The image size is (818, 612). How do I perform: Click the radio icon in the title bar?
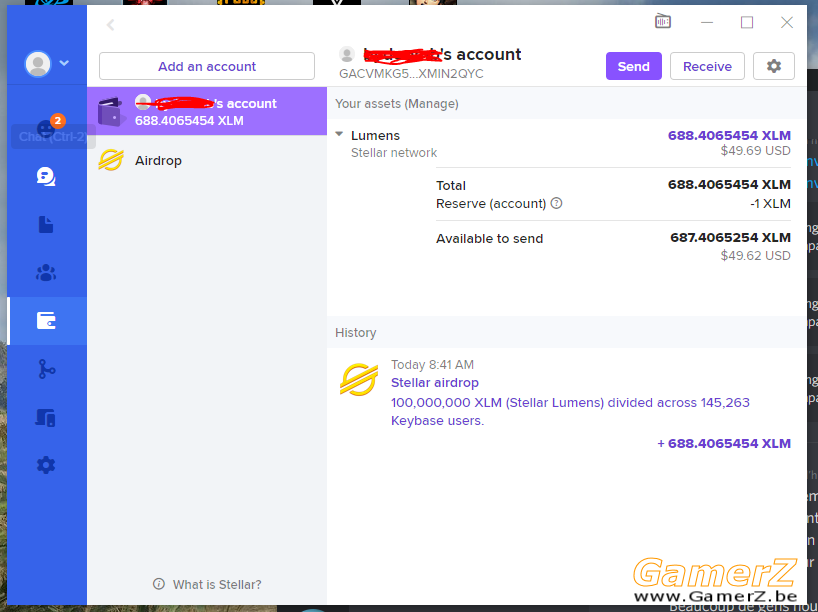click(x=663, y=21)
